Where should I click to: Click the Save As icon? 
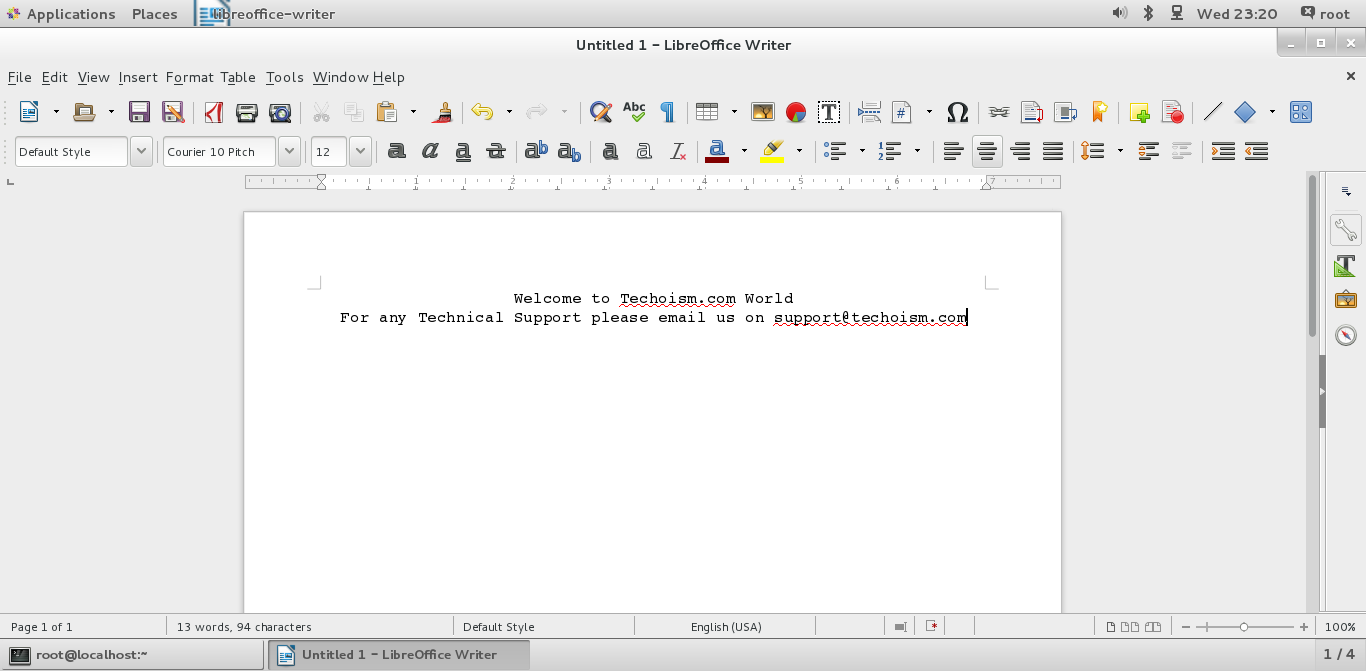(173, 112)
